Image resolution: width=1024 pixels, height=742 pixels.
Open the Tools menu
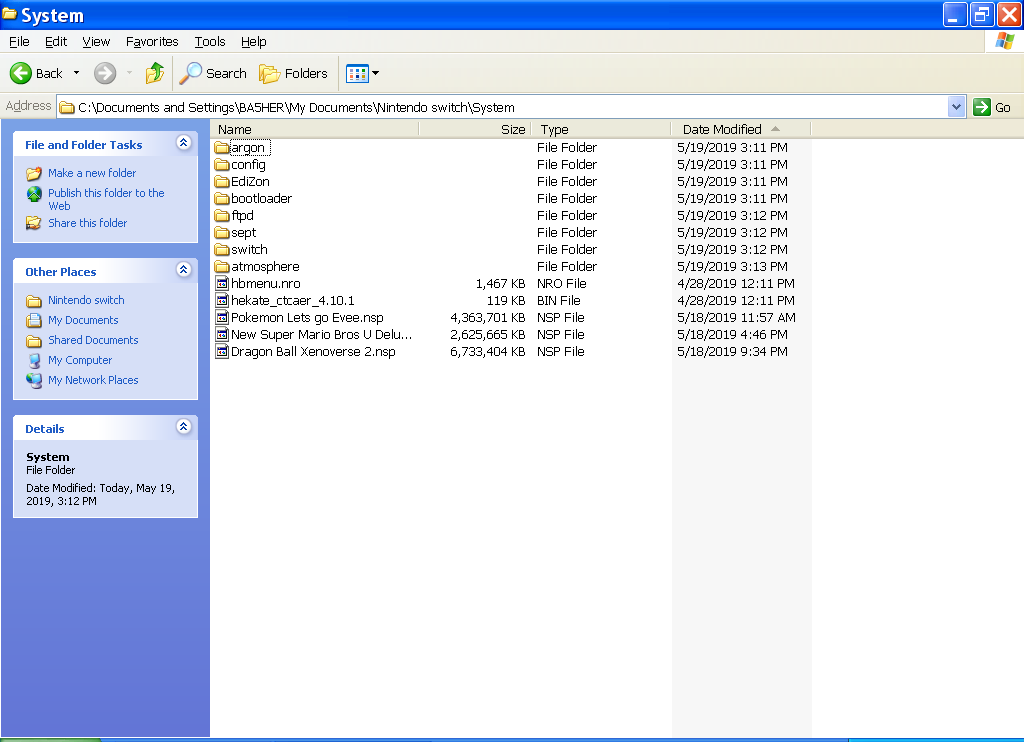click(210, 42)
